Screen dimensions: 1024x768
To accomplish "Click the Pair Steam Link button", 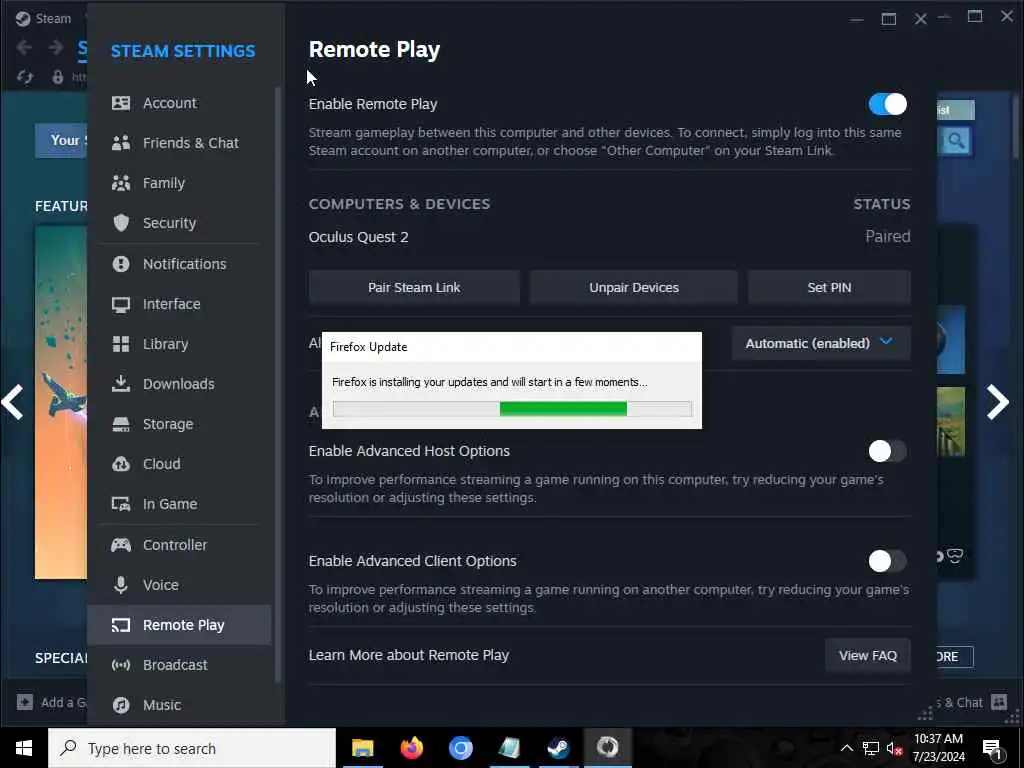I will click(414, 288).
